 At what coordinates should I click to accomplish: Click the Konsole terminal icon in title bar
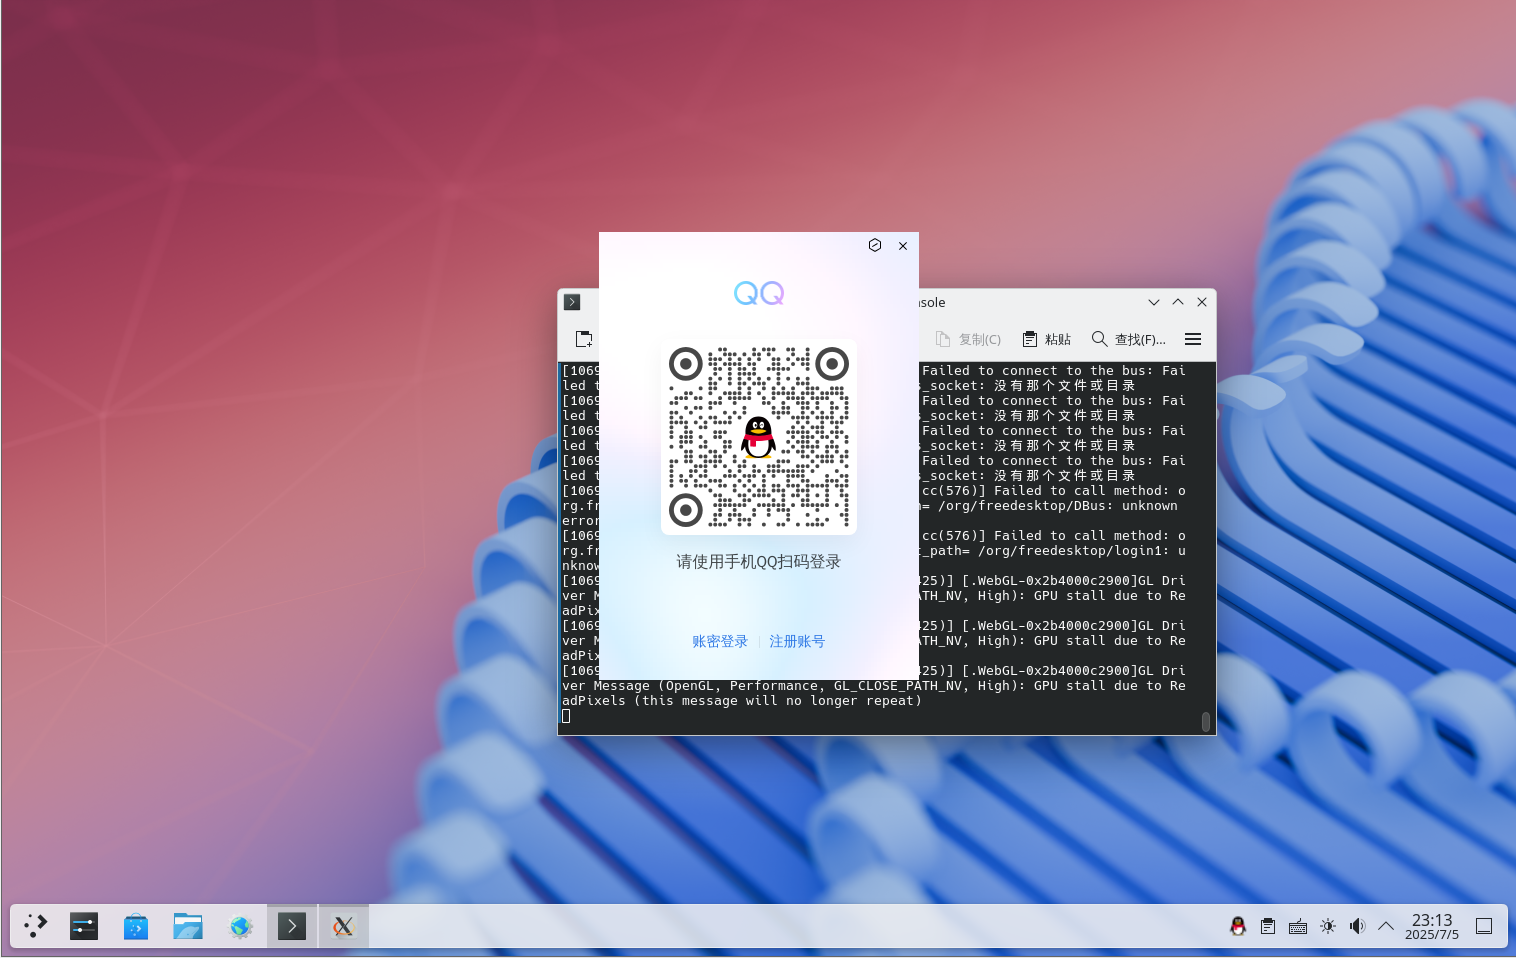coord(572,302)
